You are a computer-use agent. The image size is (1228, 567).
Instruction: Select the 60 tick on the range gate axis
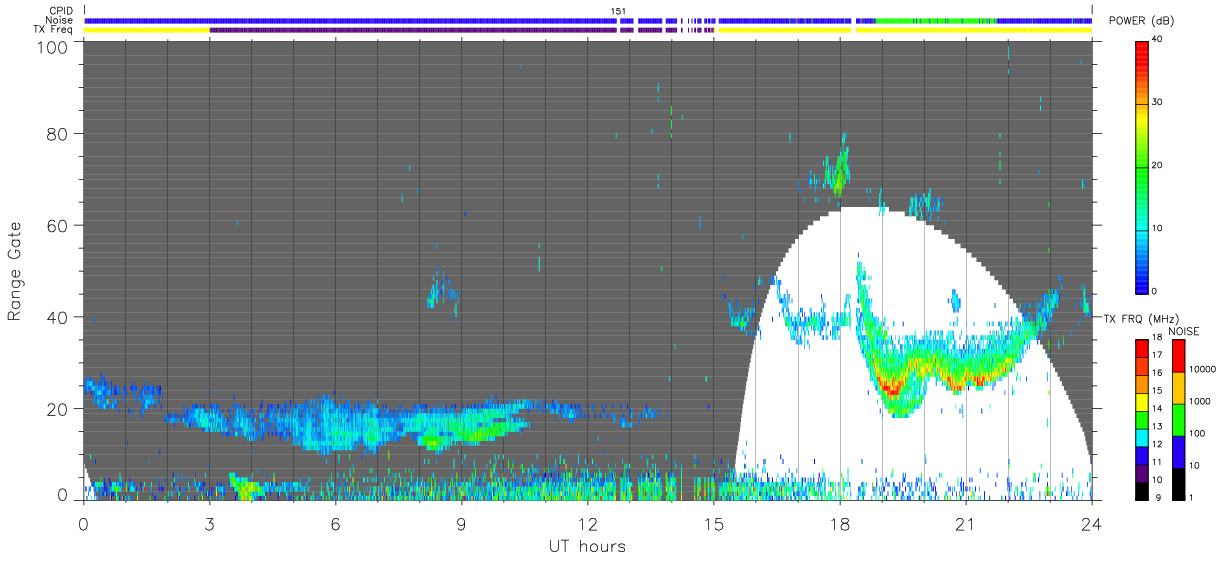pos(57,225)
